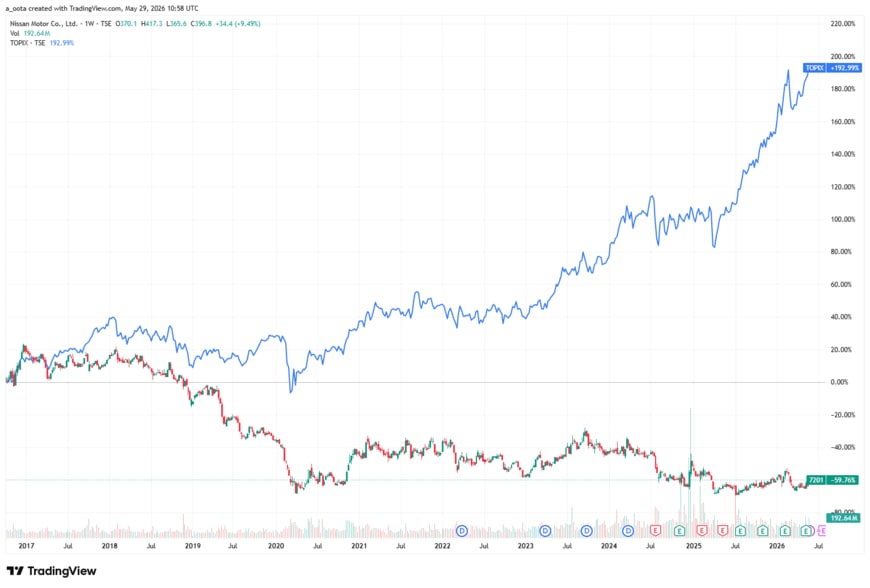Viewport: 870px width, 588px height.
Task: Click the TradingView logo
Action: point(52,571)
